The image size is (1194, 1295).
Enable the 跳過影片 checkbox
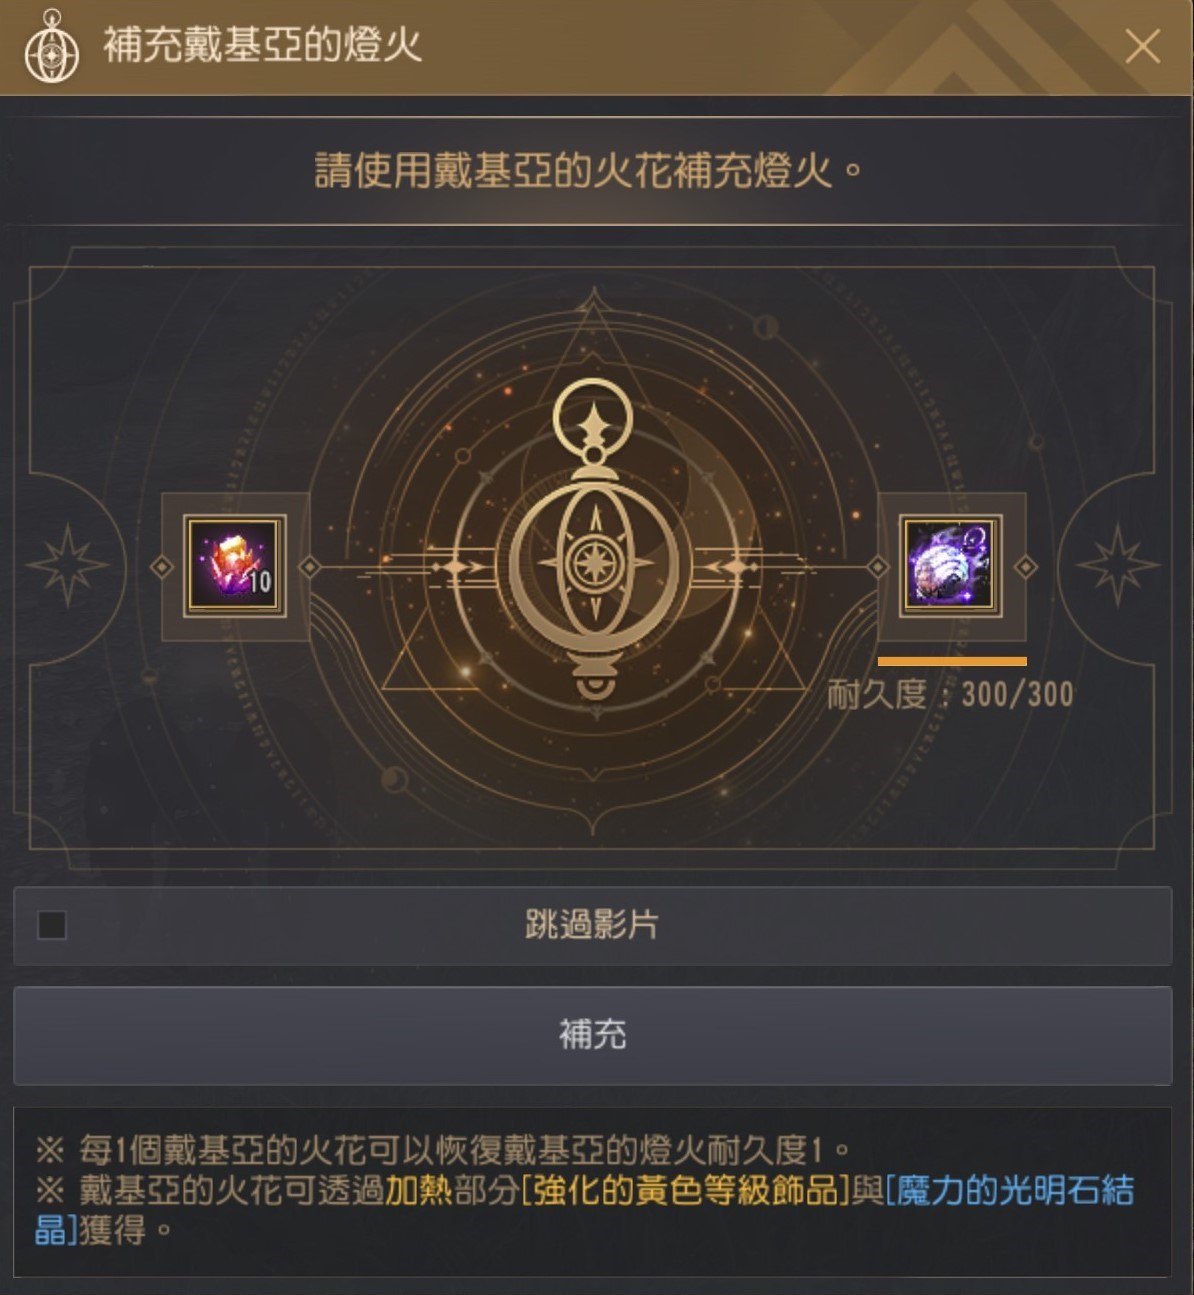point(52,925)
